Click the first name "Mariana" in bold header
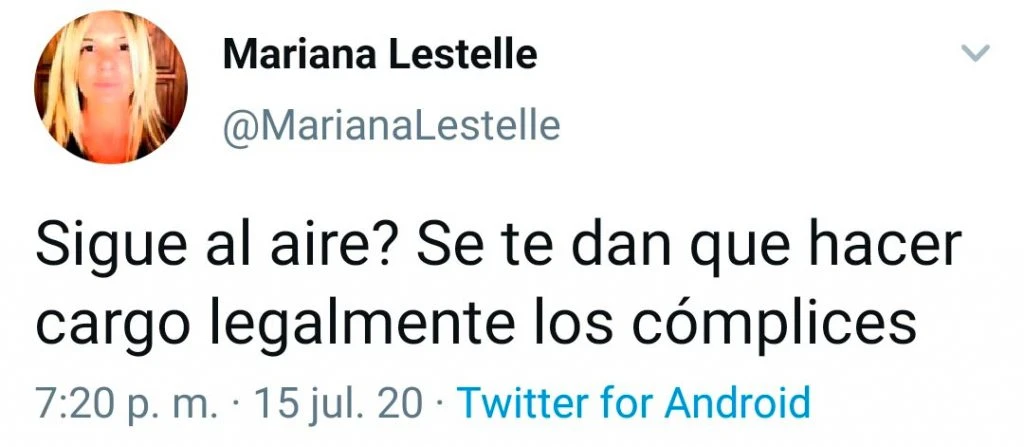Screen dimensions: 1024x447 coord(300,56)
